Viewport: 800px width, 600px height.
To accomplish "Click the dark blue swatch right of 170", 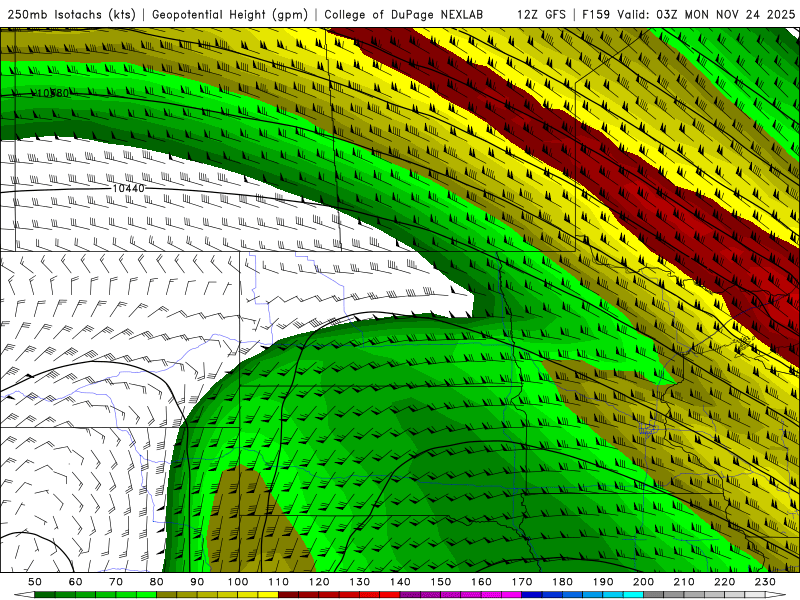I will coord(532,595).
